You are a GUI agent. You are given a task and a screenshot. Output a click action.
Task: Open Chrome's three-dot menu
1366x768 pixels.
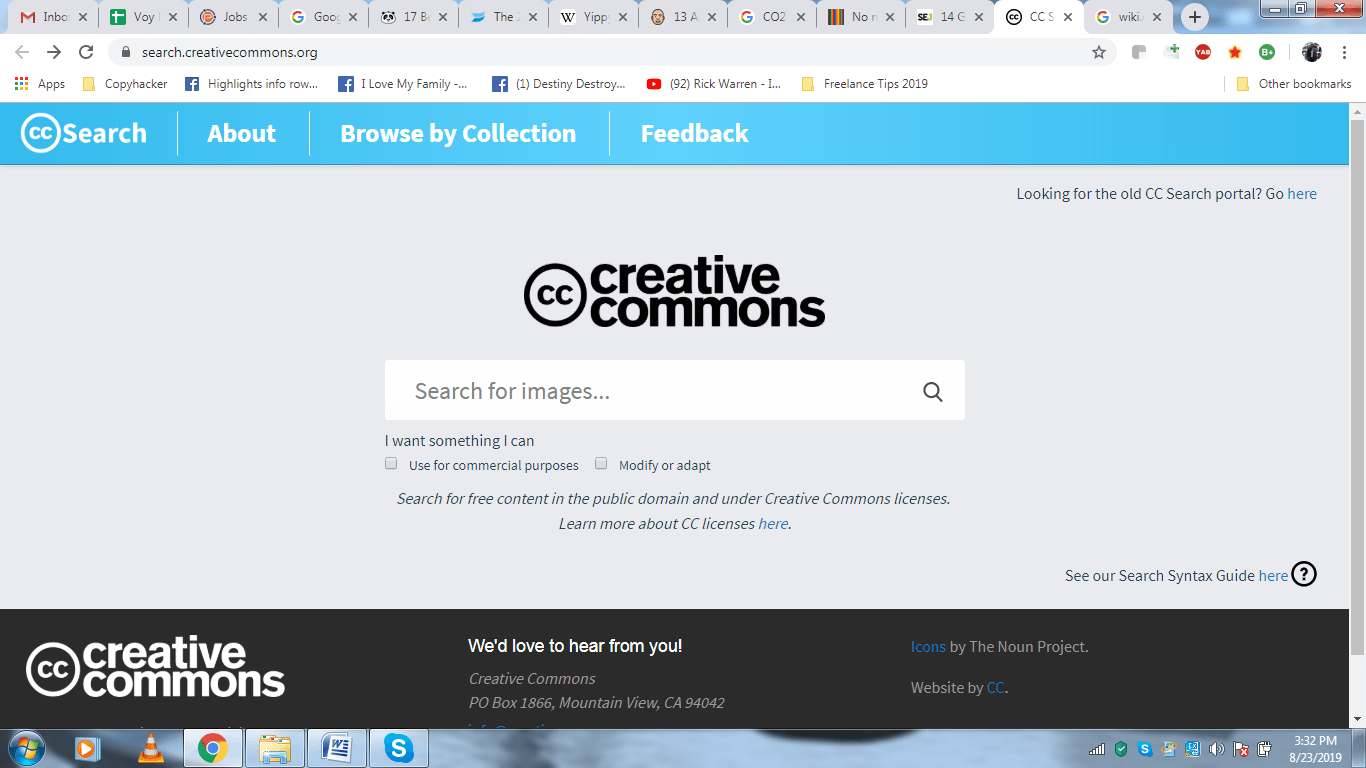(x=1344, y=52)
